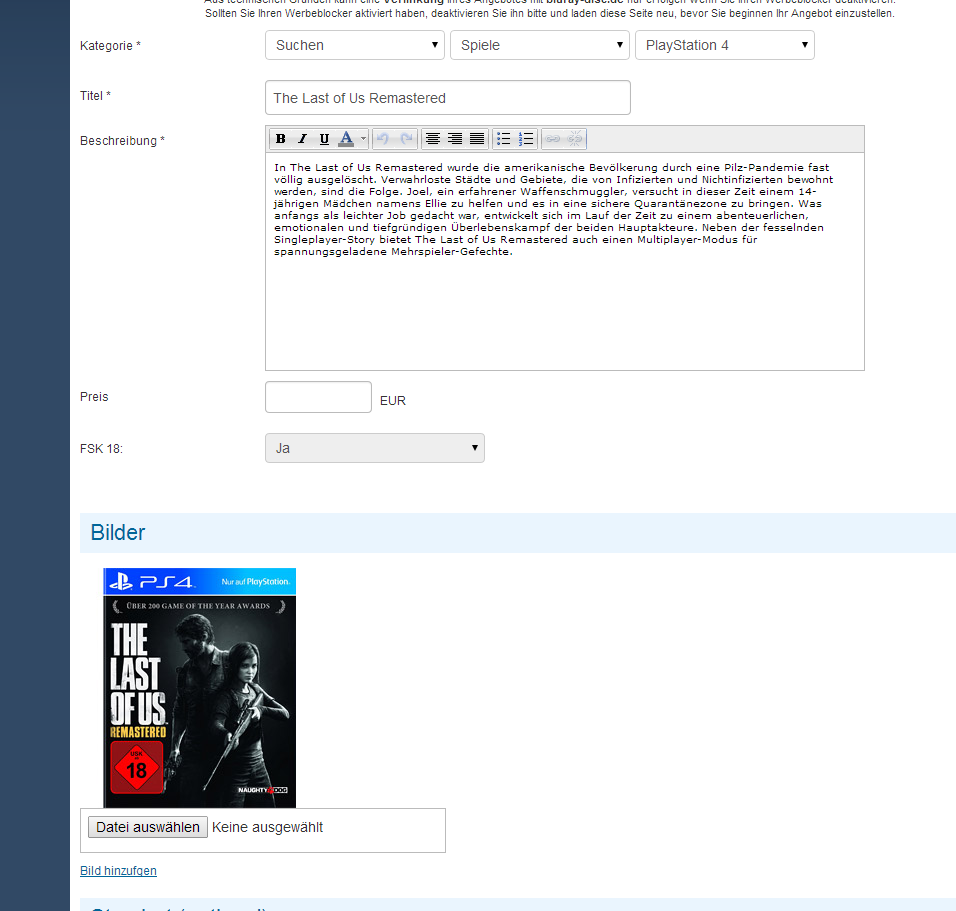Click the redo arrow in the editor toolbar
The height and width of the screenshot is (911, 956).
(406, 139)
